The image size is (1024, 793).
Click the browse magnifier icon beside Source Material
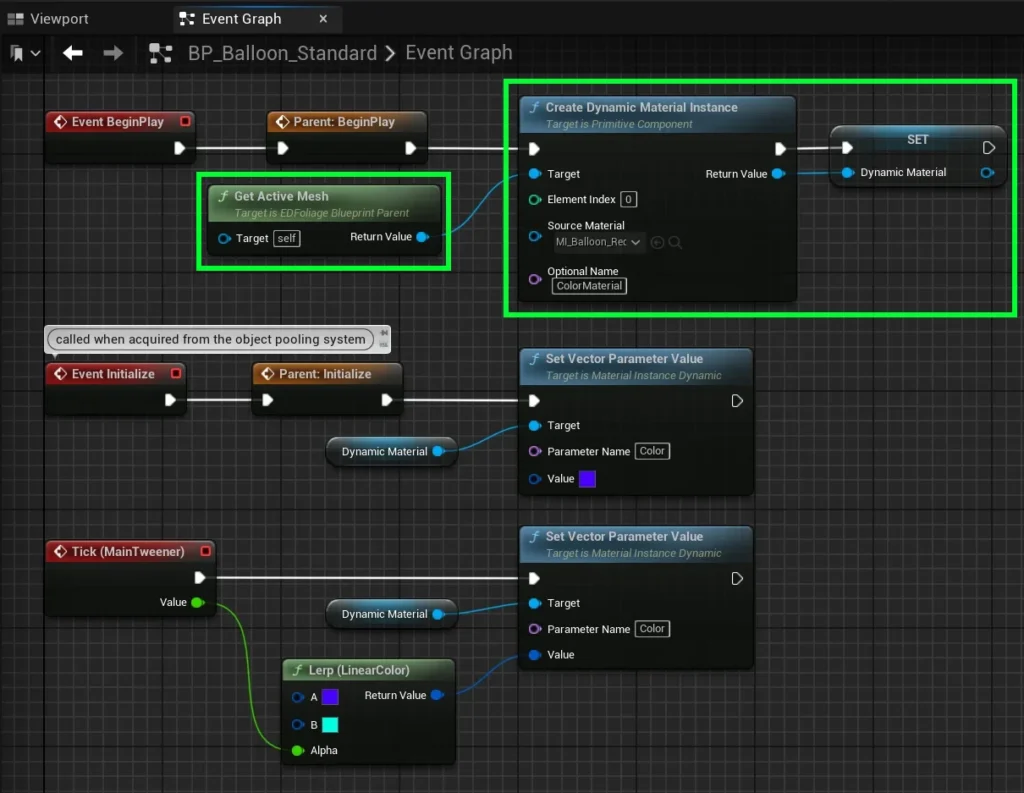click(675, 242)
